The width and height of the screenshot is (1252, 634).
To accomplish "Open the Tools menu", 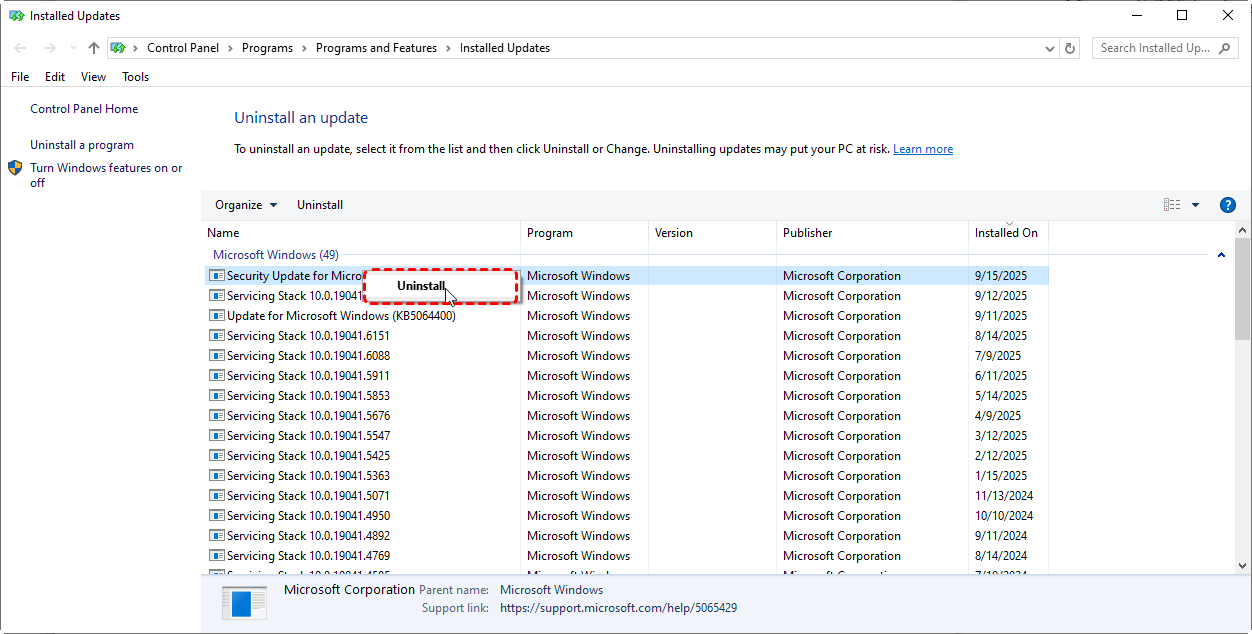I will (x=135, y=77).
